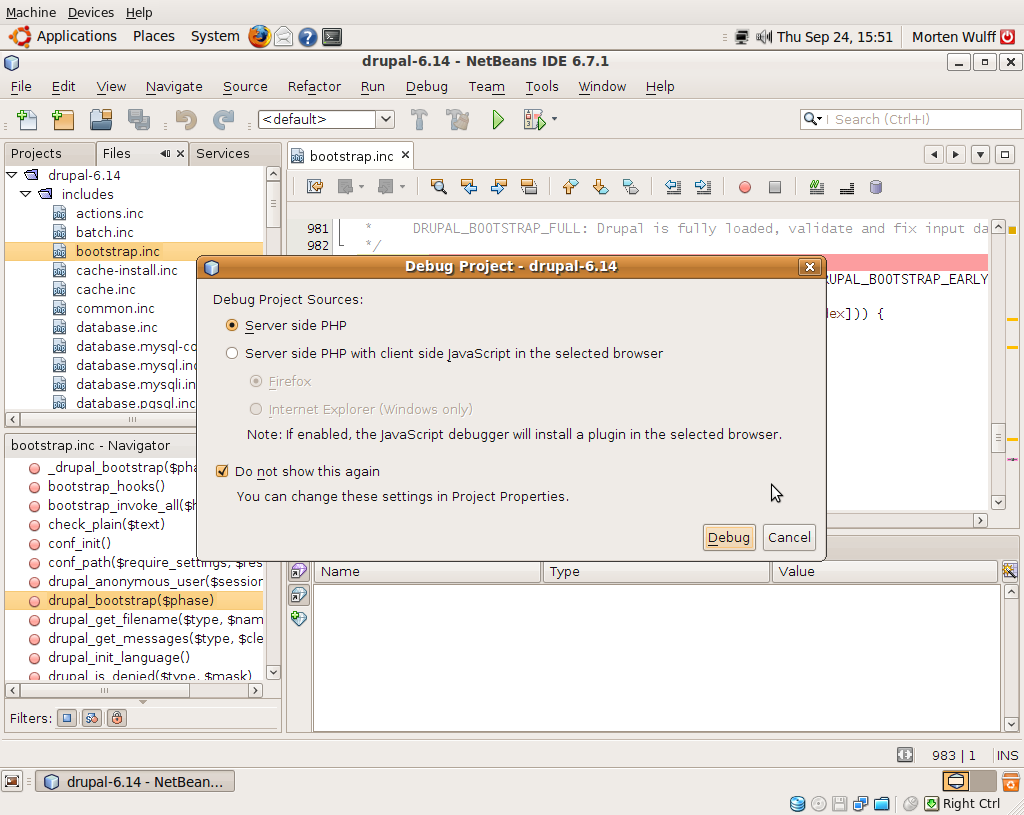The image size is (1024, 815).
Task: Select cache.inc in the Files tree
Action: click(x=105, y=289)
